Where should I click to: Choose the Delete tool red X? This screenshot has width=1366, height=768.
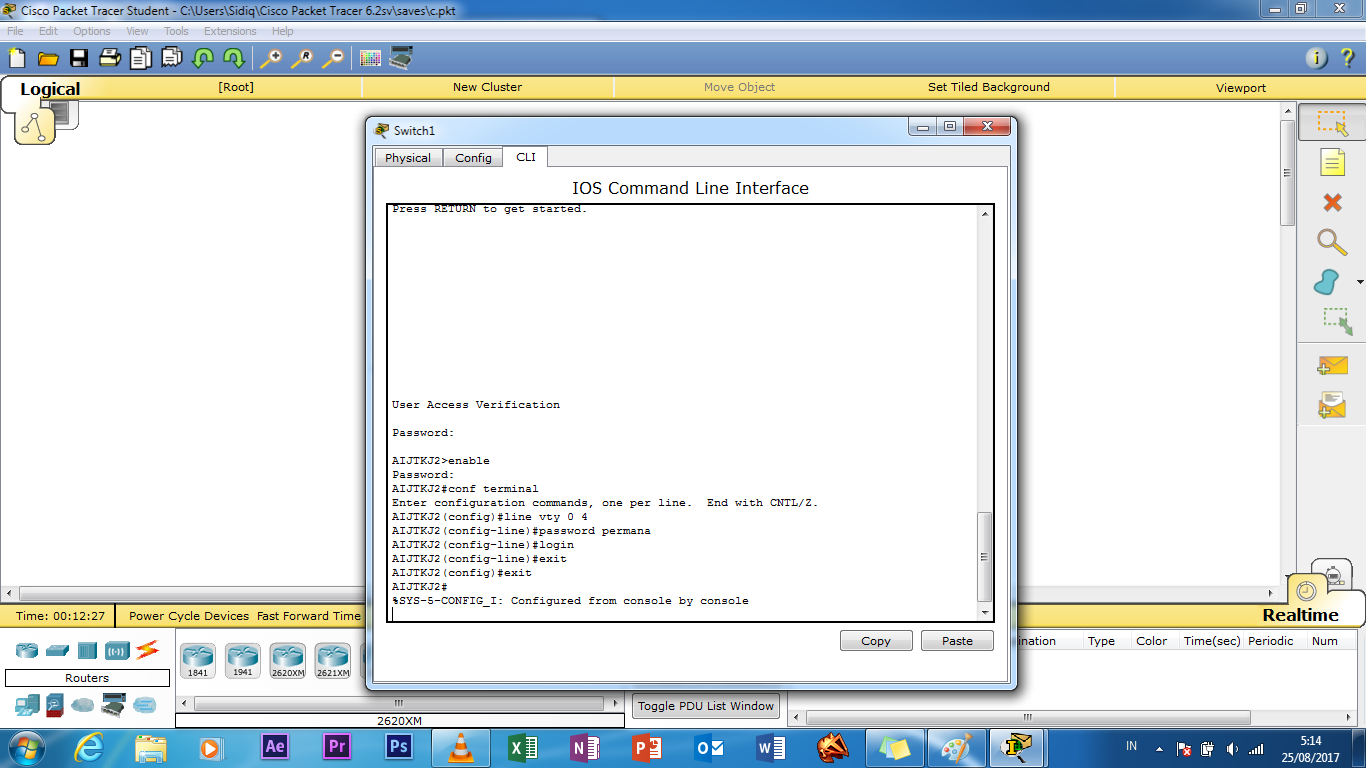point(1332,203)
